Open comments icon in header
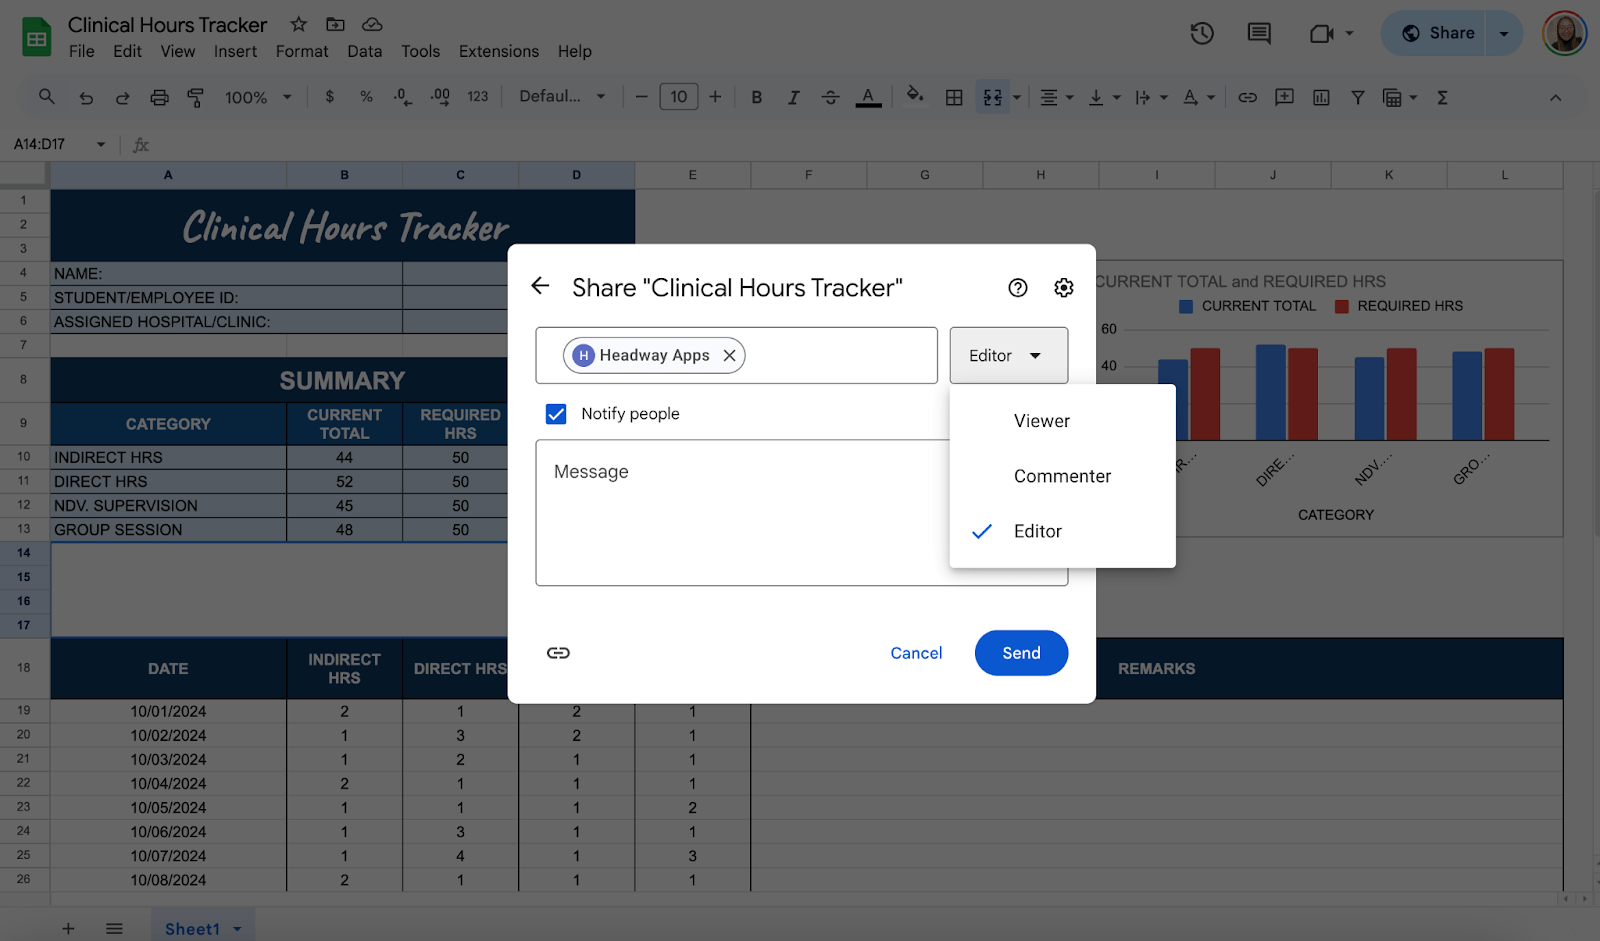Viewport: 1600px width, 941px height. (1259, 34)
